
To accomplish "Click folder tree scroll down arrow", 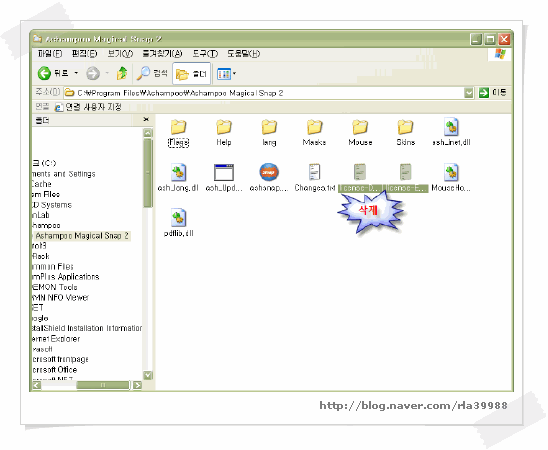I will point(148,375).
